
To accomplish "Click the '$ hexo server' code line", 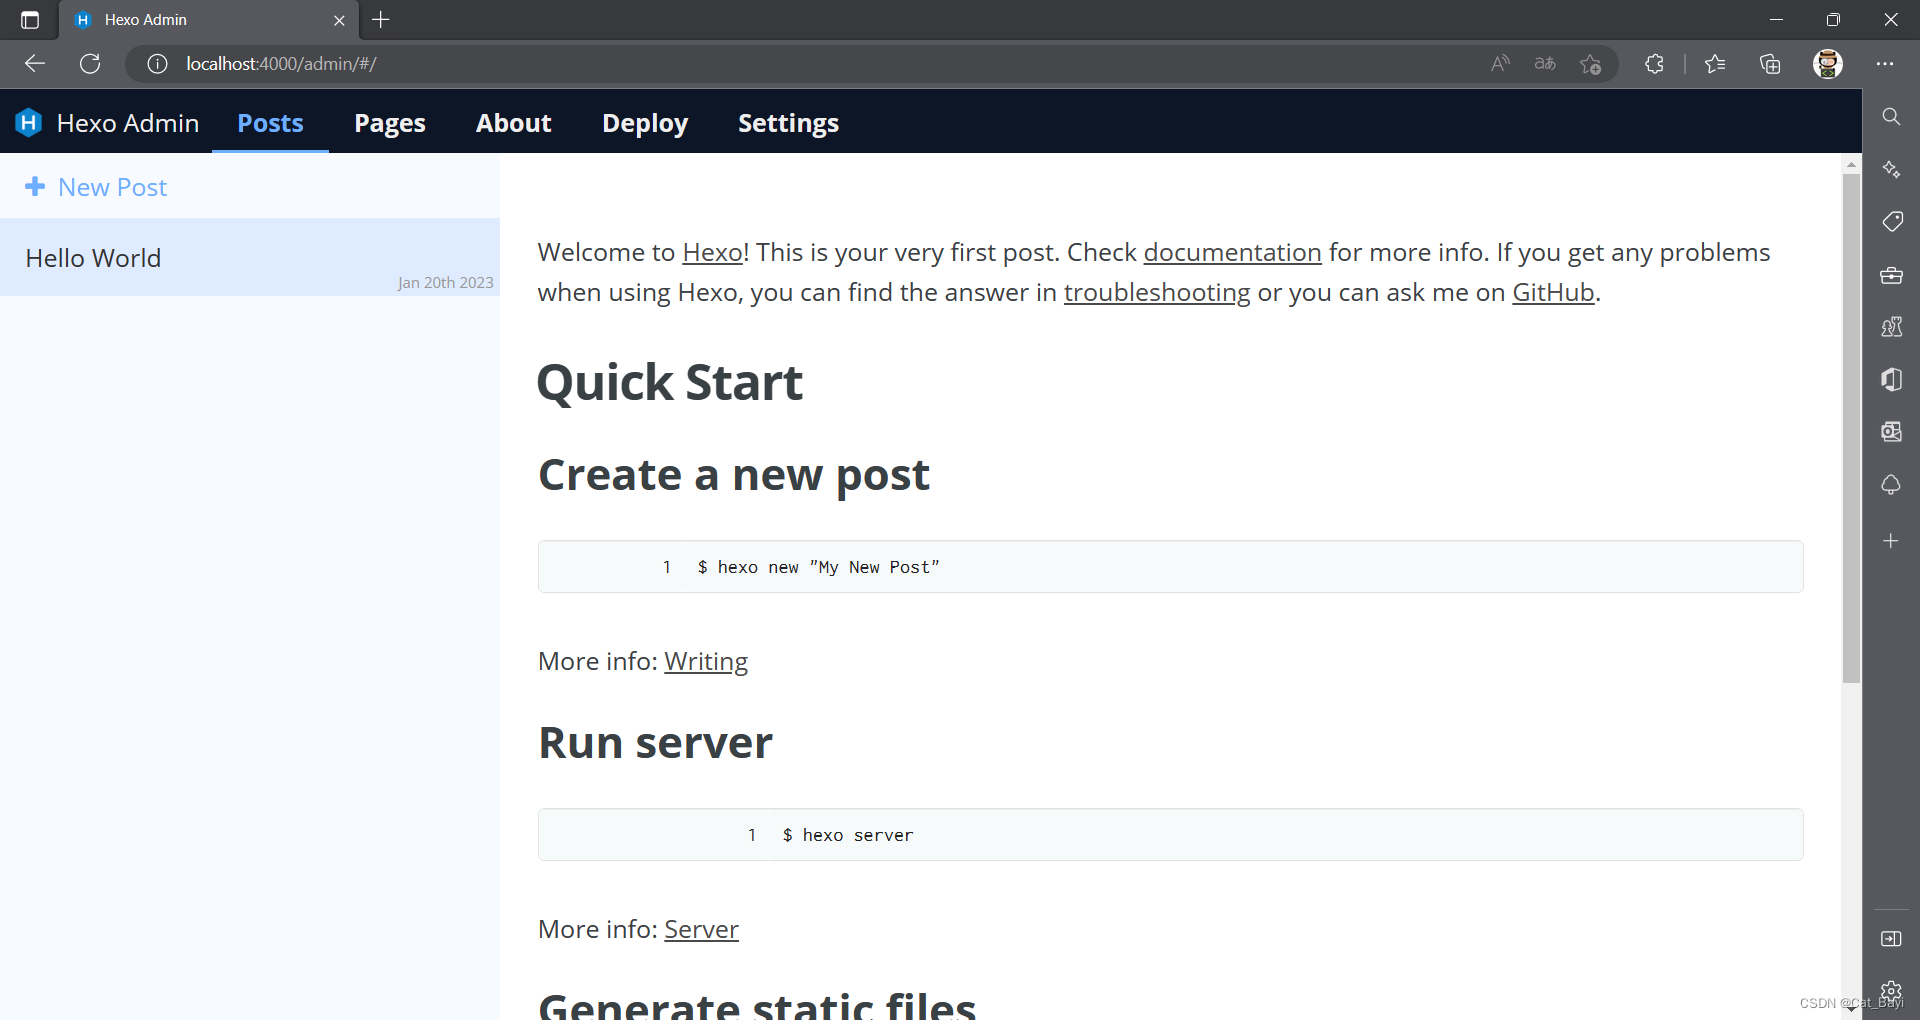I will (848, 835).
